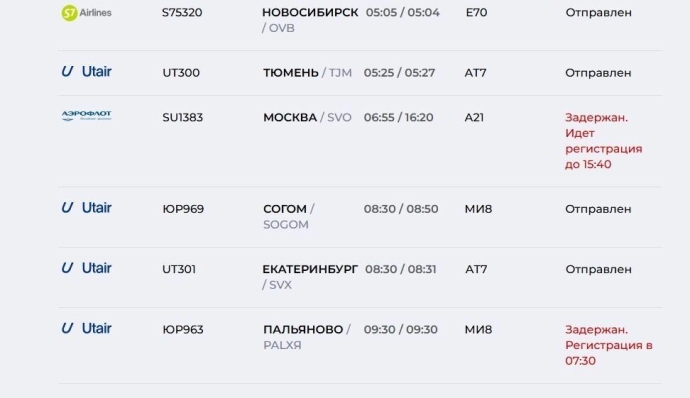Click aircraft type A21
This screenshot has height=398, width=690.
click(474, 118)
